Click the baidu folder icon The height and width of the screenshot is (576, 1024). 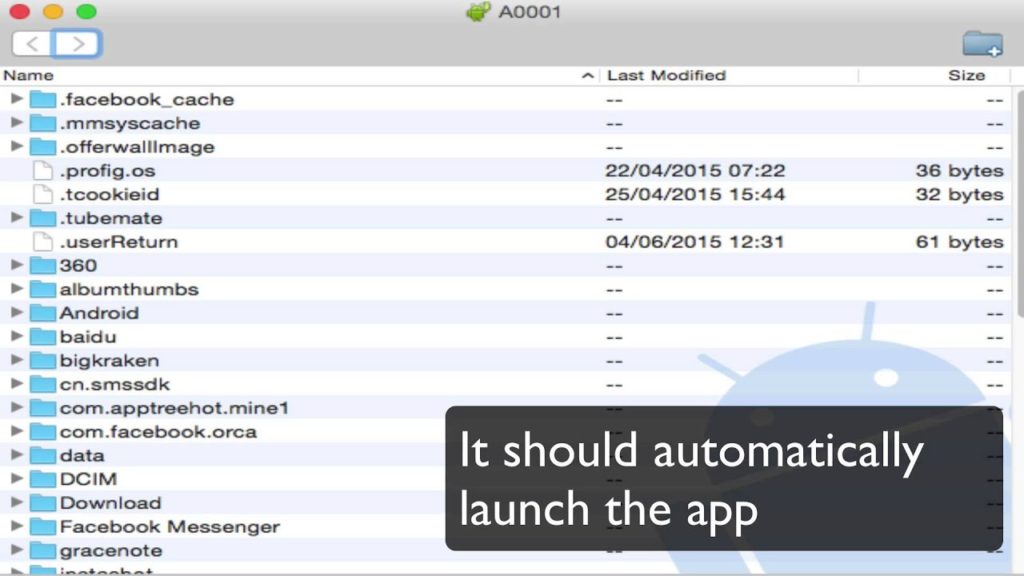pyautogui.click(x=42, y=336)
